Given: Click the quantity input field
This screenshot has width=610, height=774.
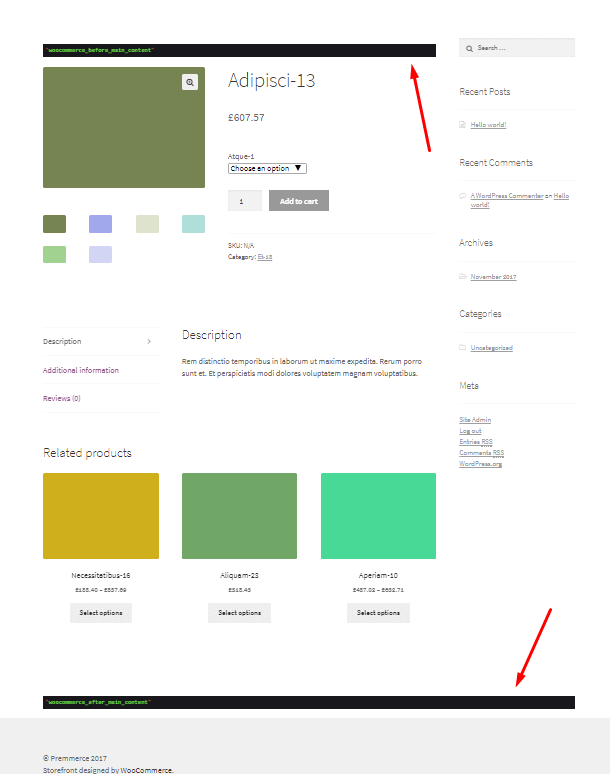Looking at the screenshot, I should pos(245,201).
